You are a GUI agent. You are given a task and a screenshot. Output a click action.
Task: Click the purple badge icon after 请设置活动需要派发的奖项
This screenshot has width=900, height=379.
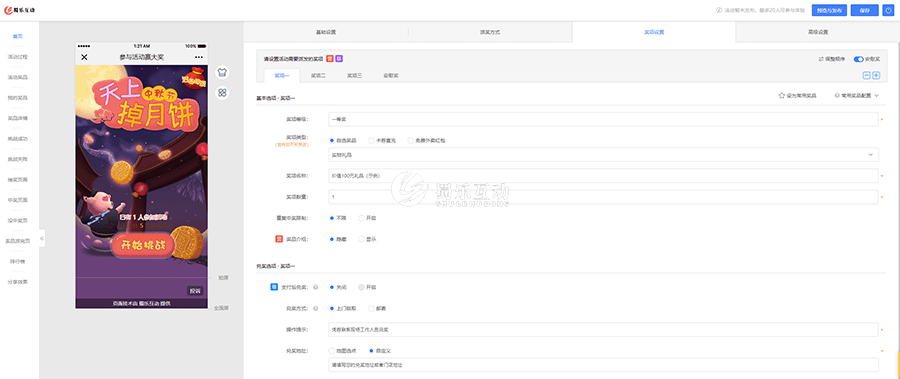(x=339, y=59)
